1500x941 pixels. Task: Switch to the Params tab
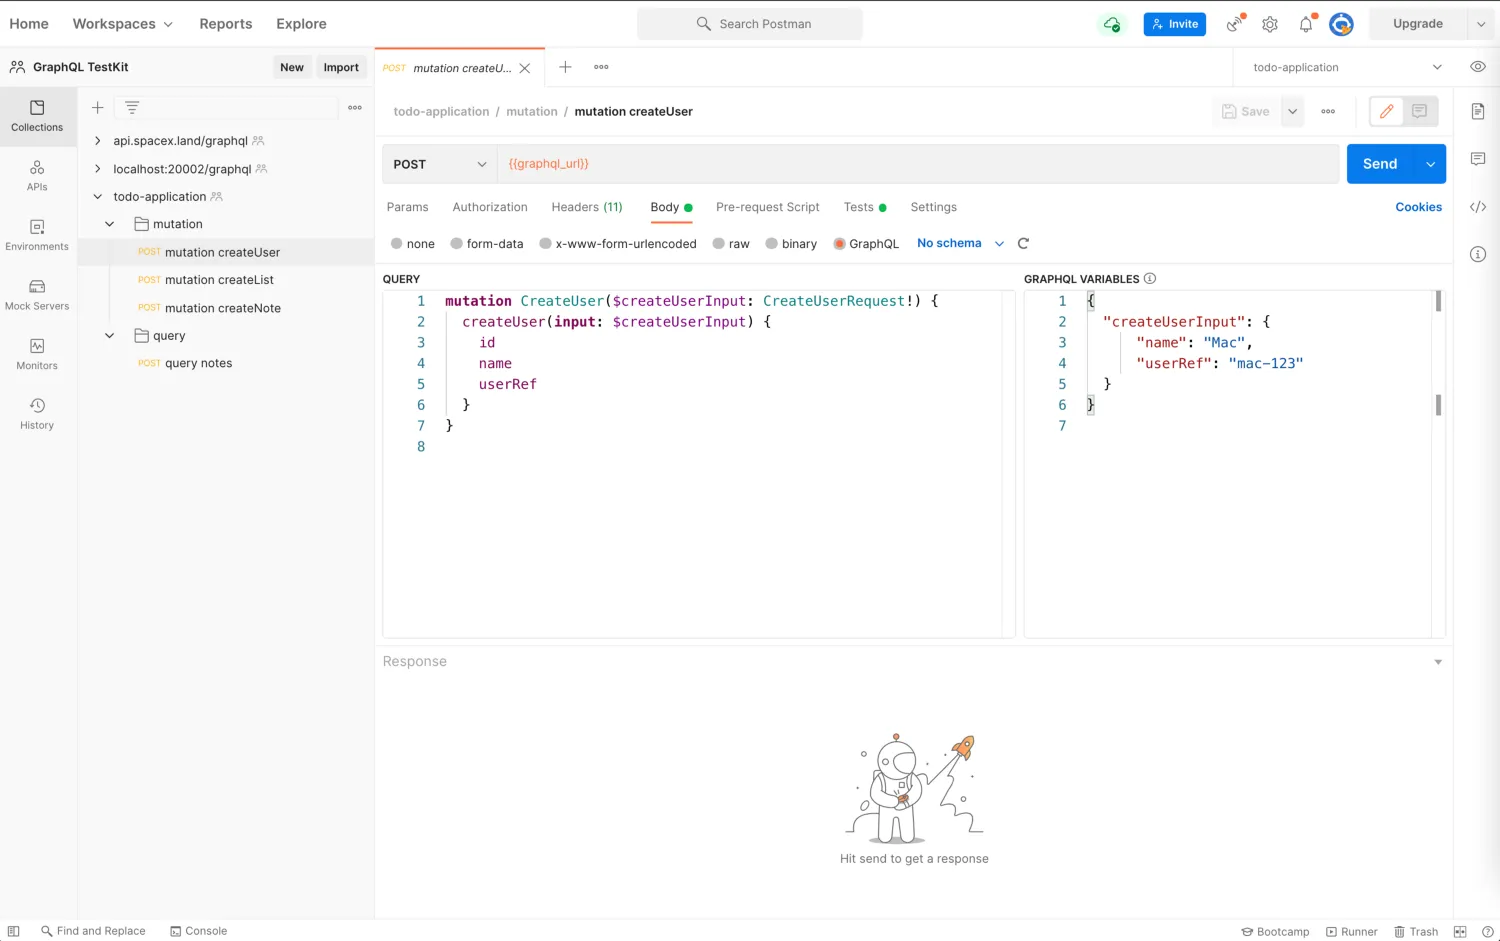click(x=407, y=207)
